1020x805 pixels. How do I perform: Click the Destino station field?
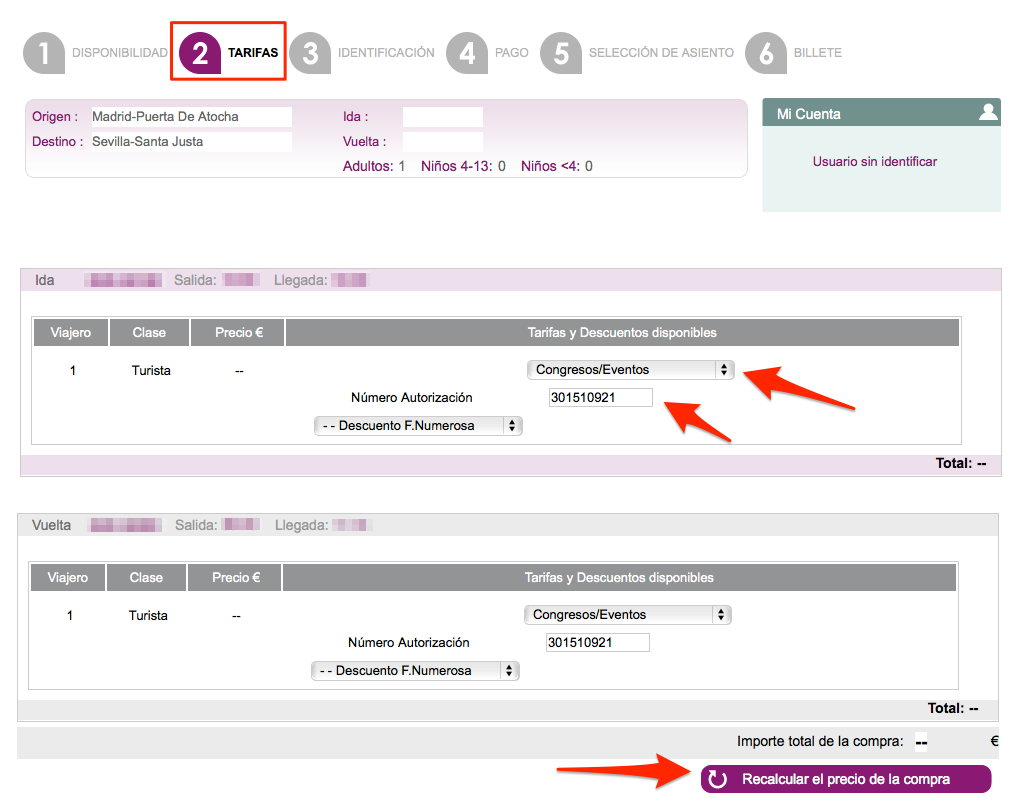click(190, 142)
